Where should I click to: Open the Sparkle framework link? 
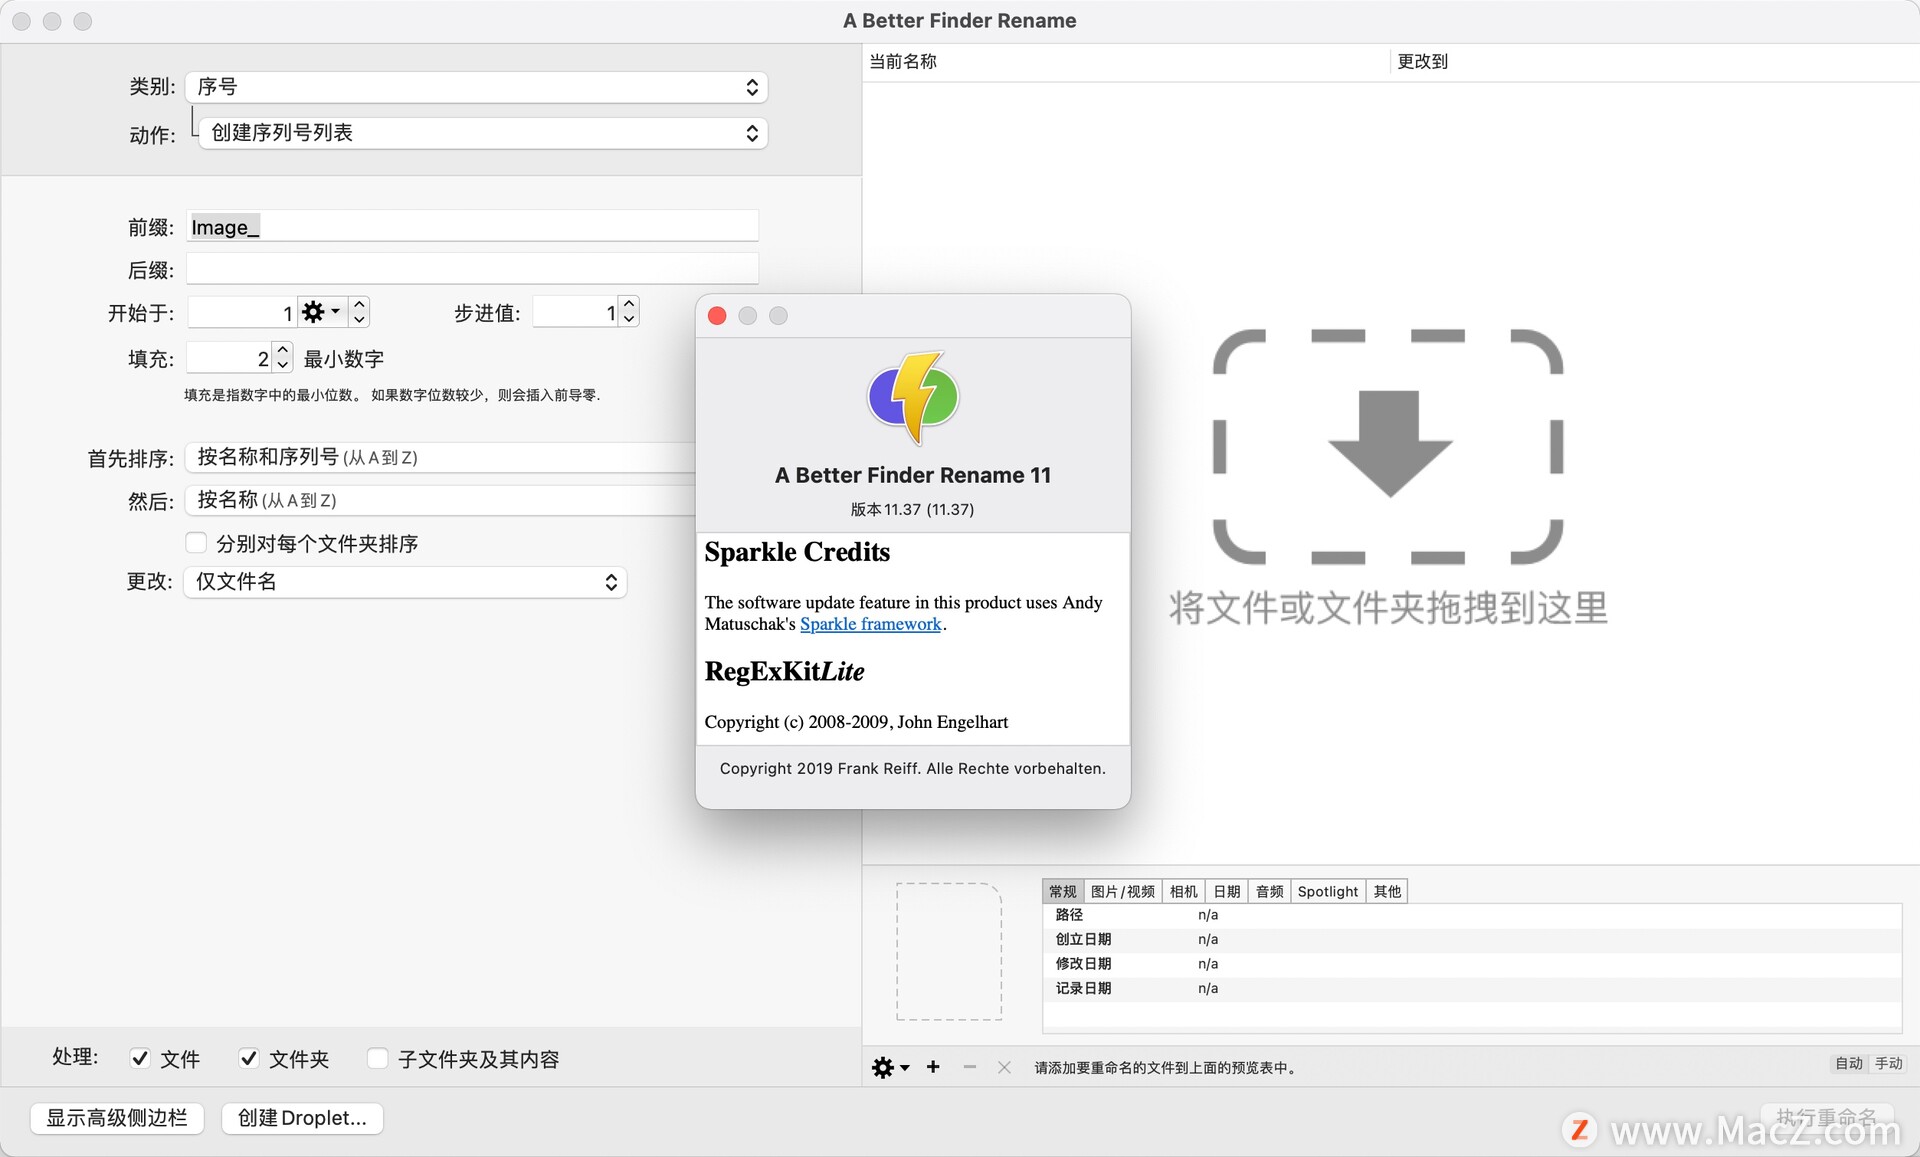(x=870, y=624)
